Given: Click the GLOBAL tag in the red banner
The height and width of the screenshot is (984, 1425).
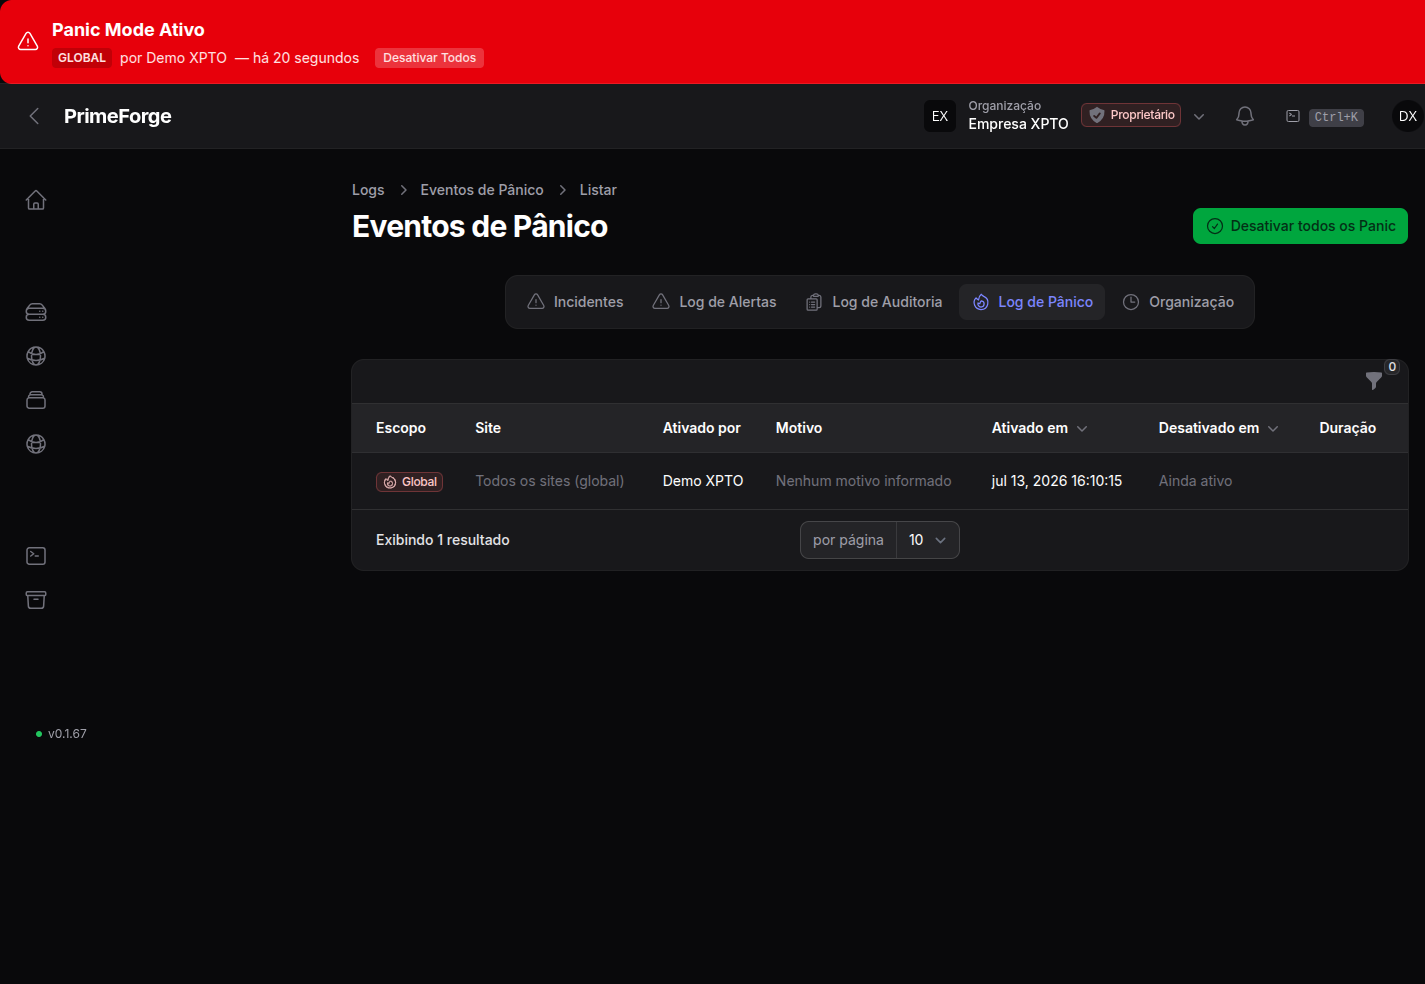Looking at the screenshot, I should 82,58.
